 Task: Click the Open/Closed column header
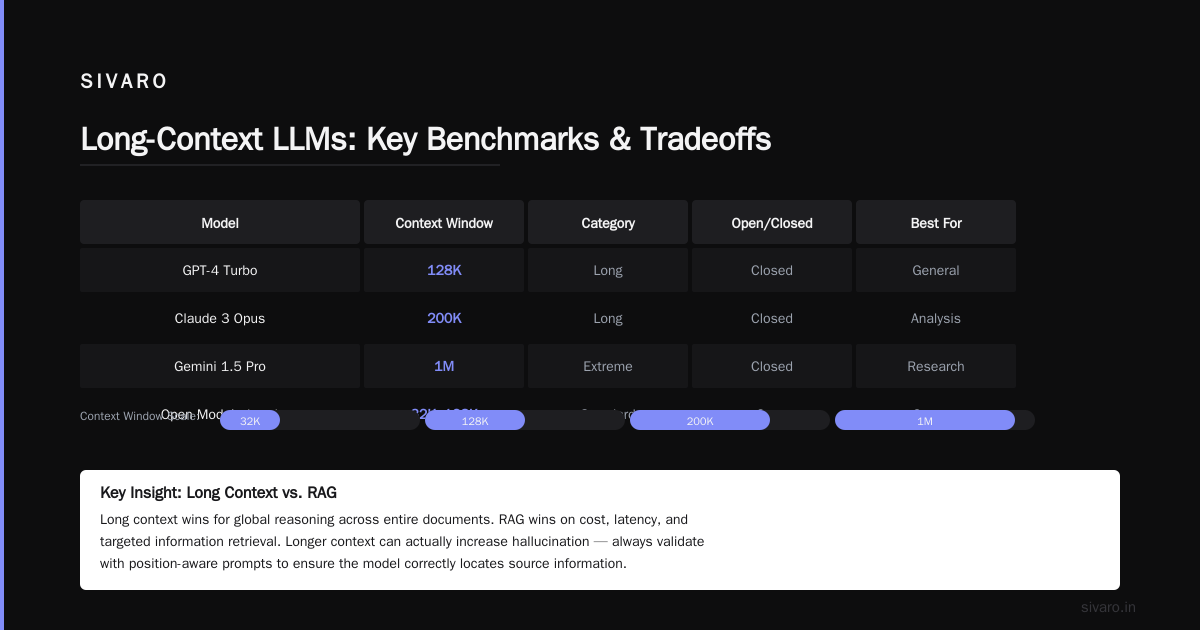772,222
